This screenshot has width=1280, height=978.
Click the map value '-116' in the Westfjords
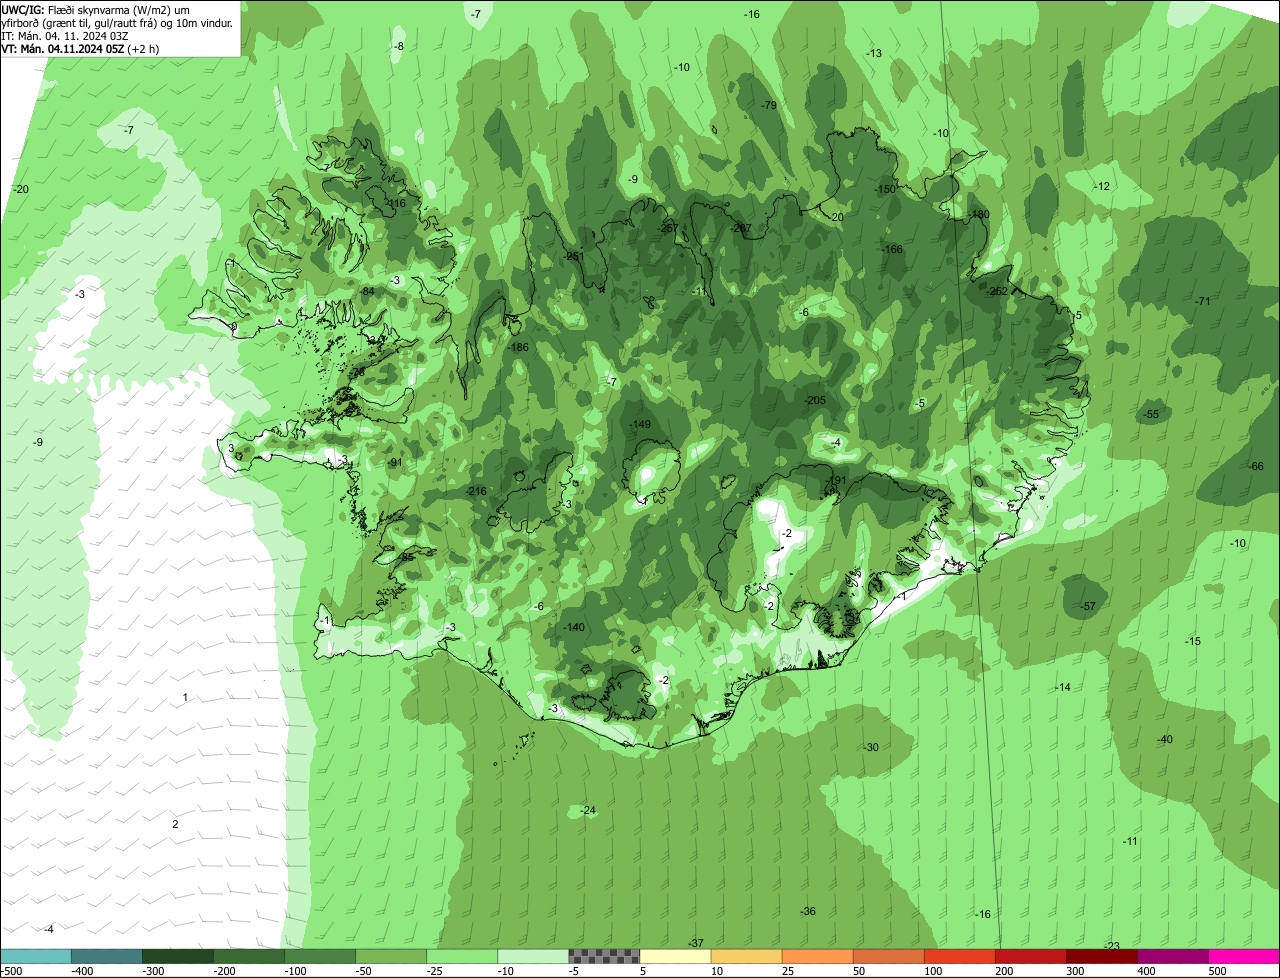click(x=396, y=203)
